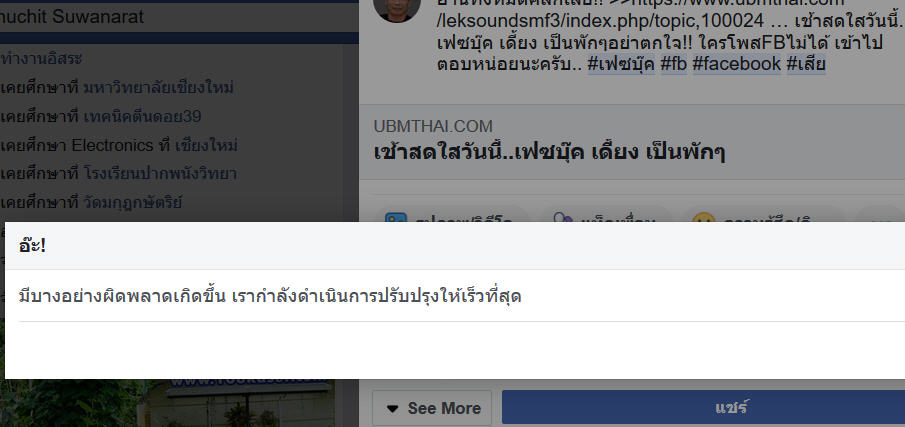
Task: Click the #เฟซบุ๊ค hashtag
Action: tap(621, 63)
